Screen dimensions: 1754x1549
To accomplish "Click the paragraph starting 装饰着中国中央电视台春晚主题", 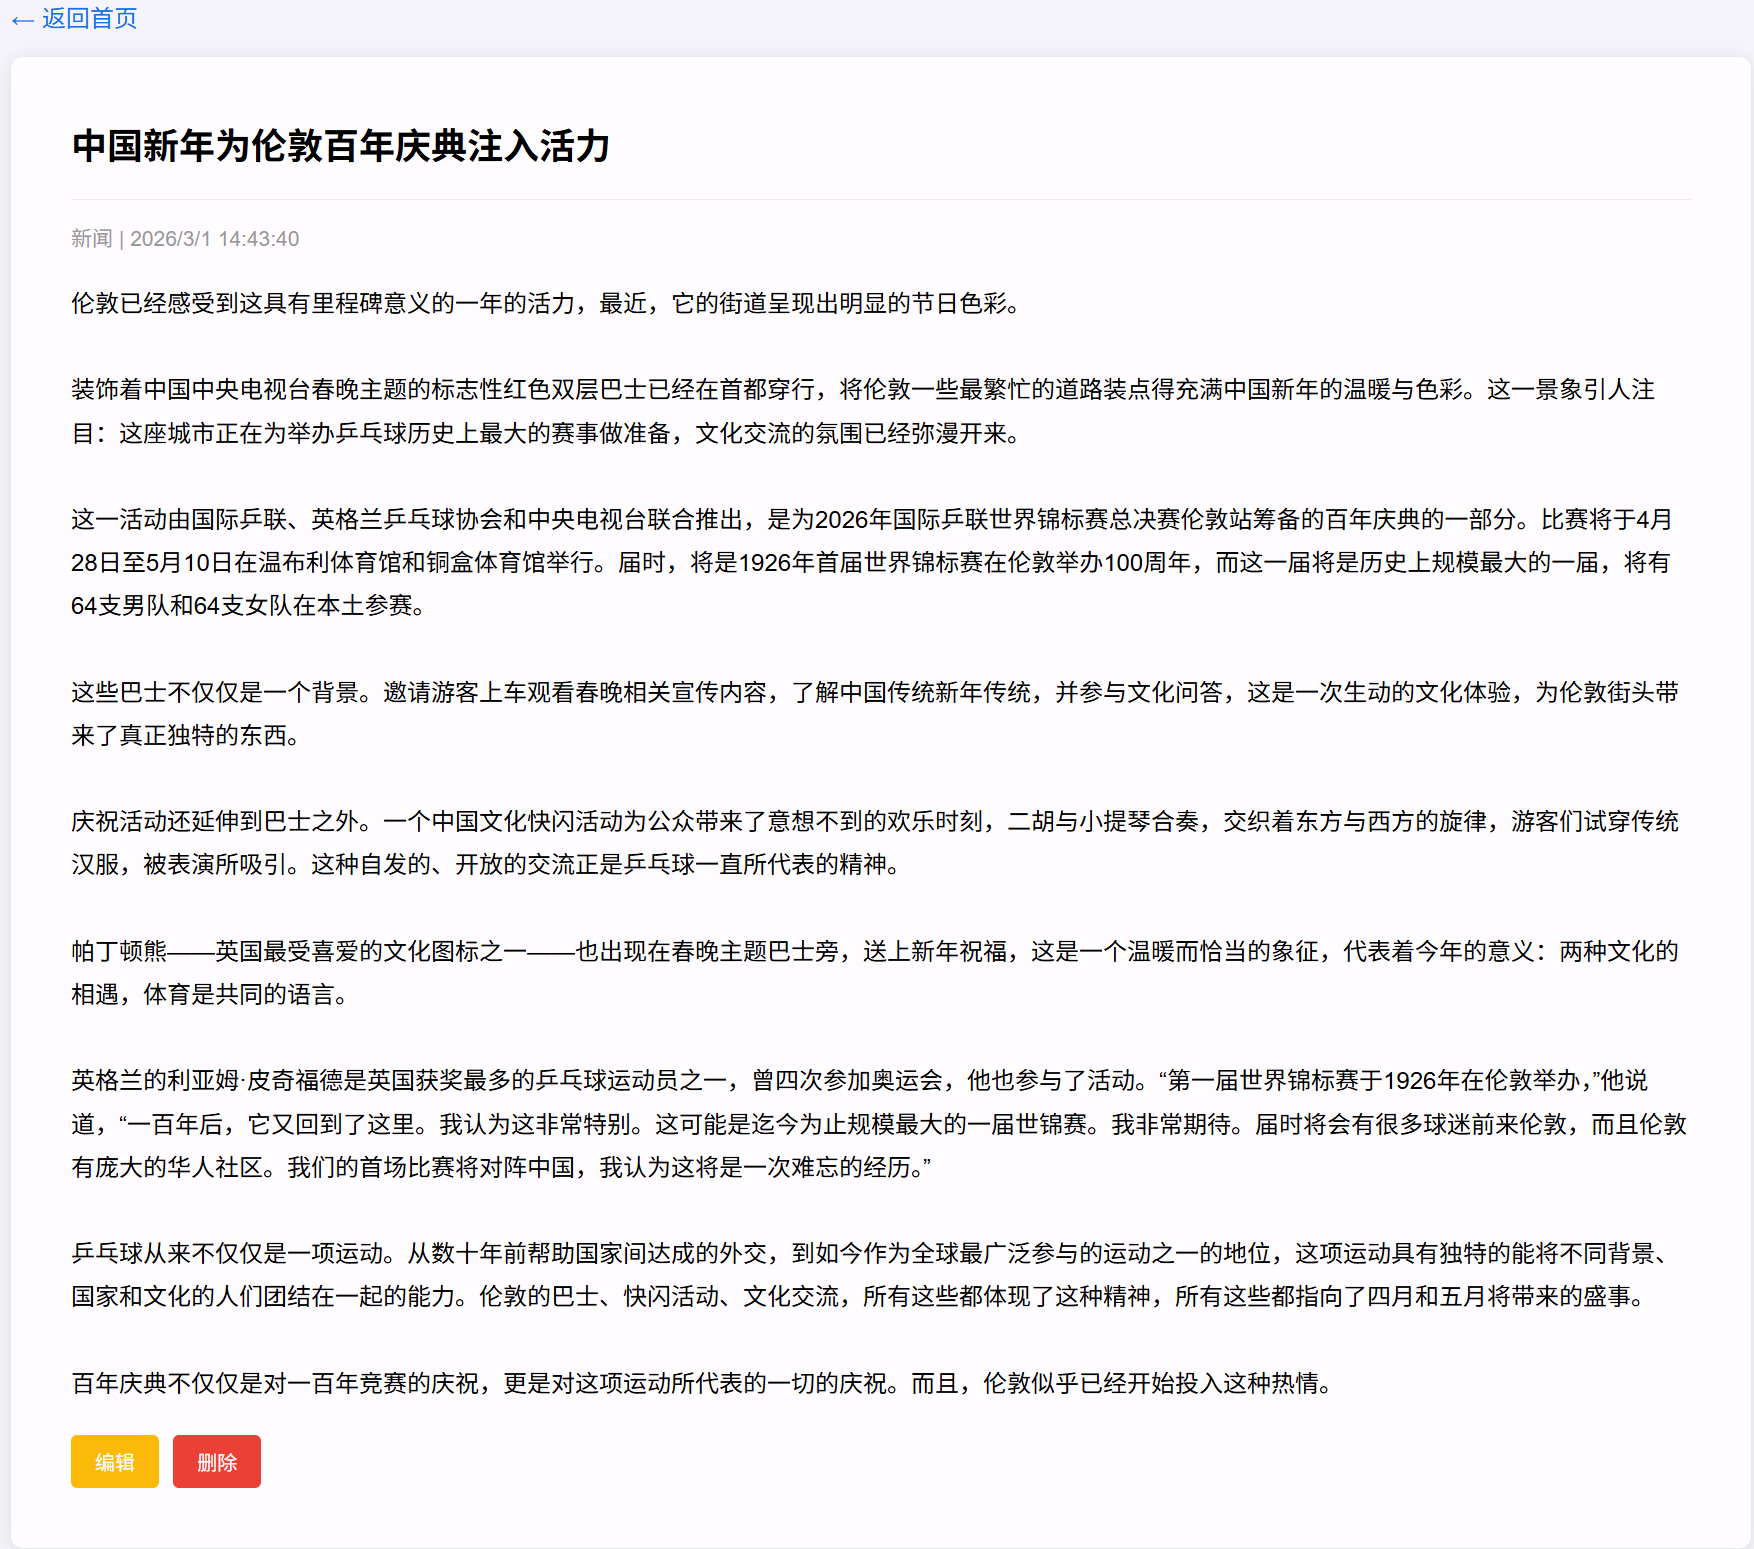I will pos(865,411).
